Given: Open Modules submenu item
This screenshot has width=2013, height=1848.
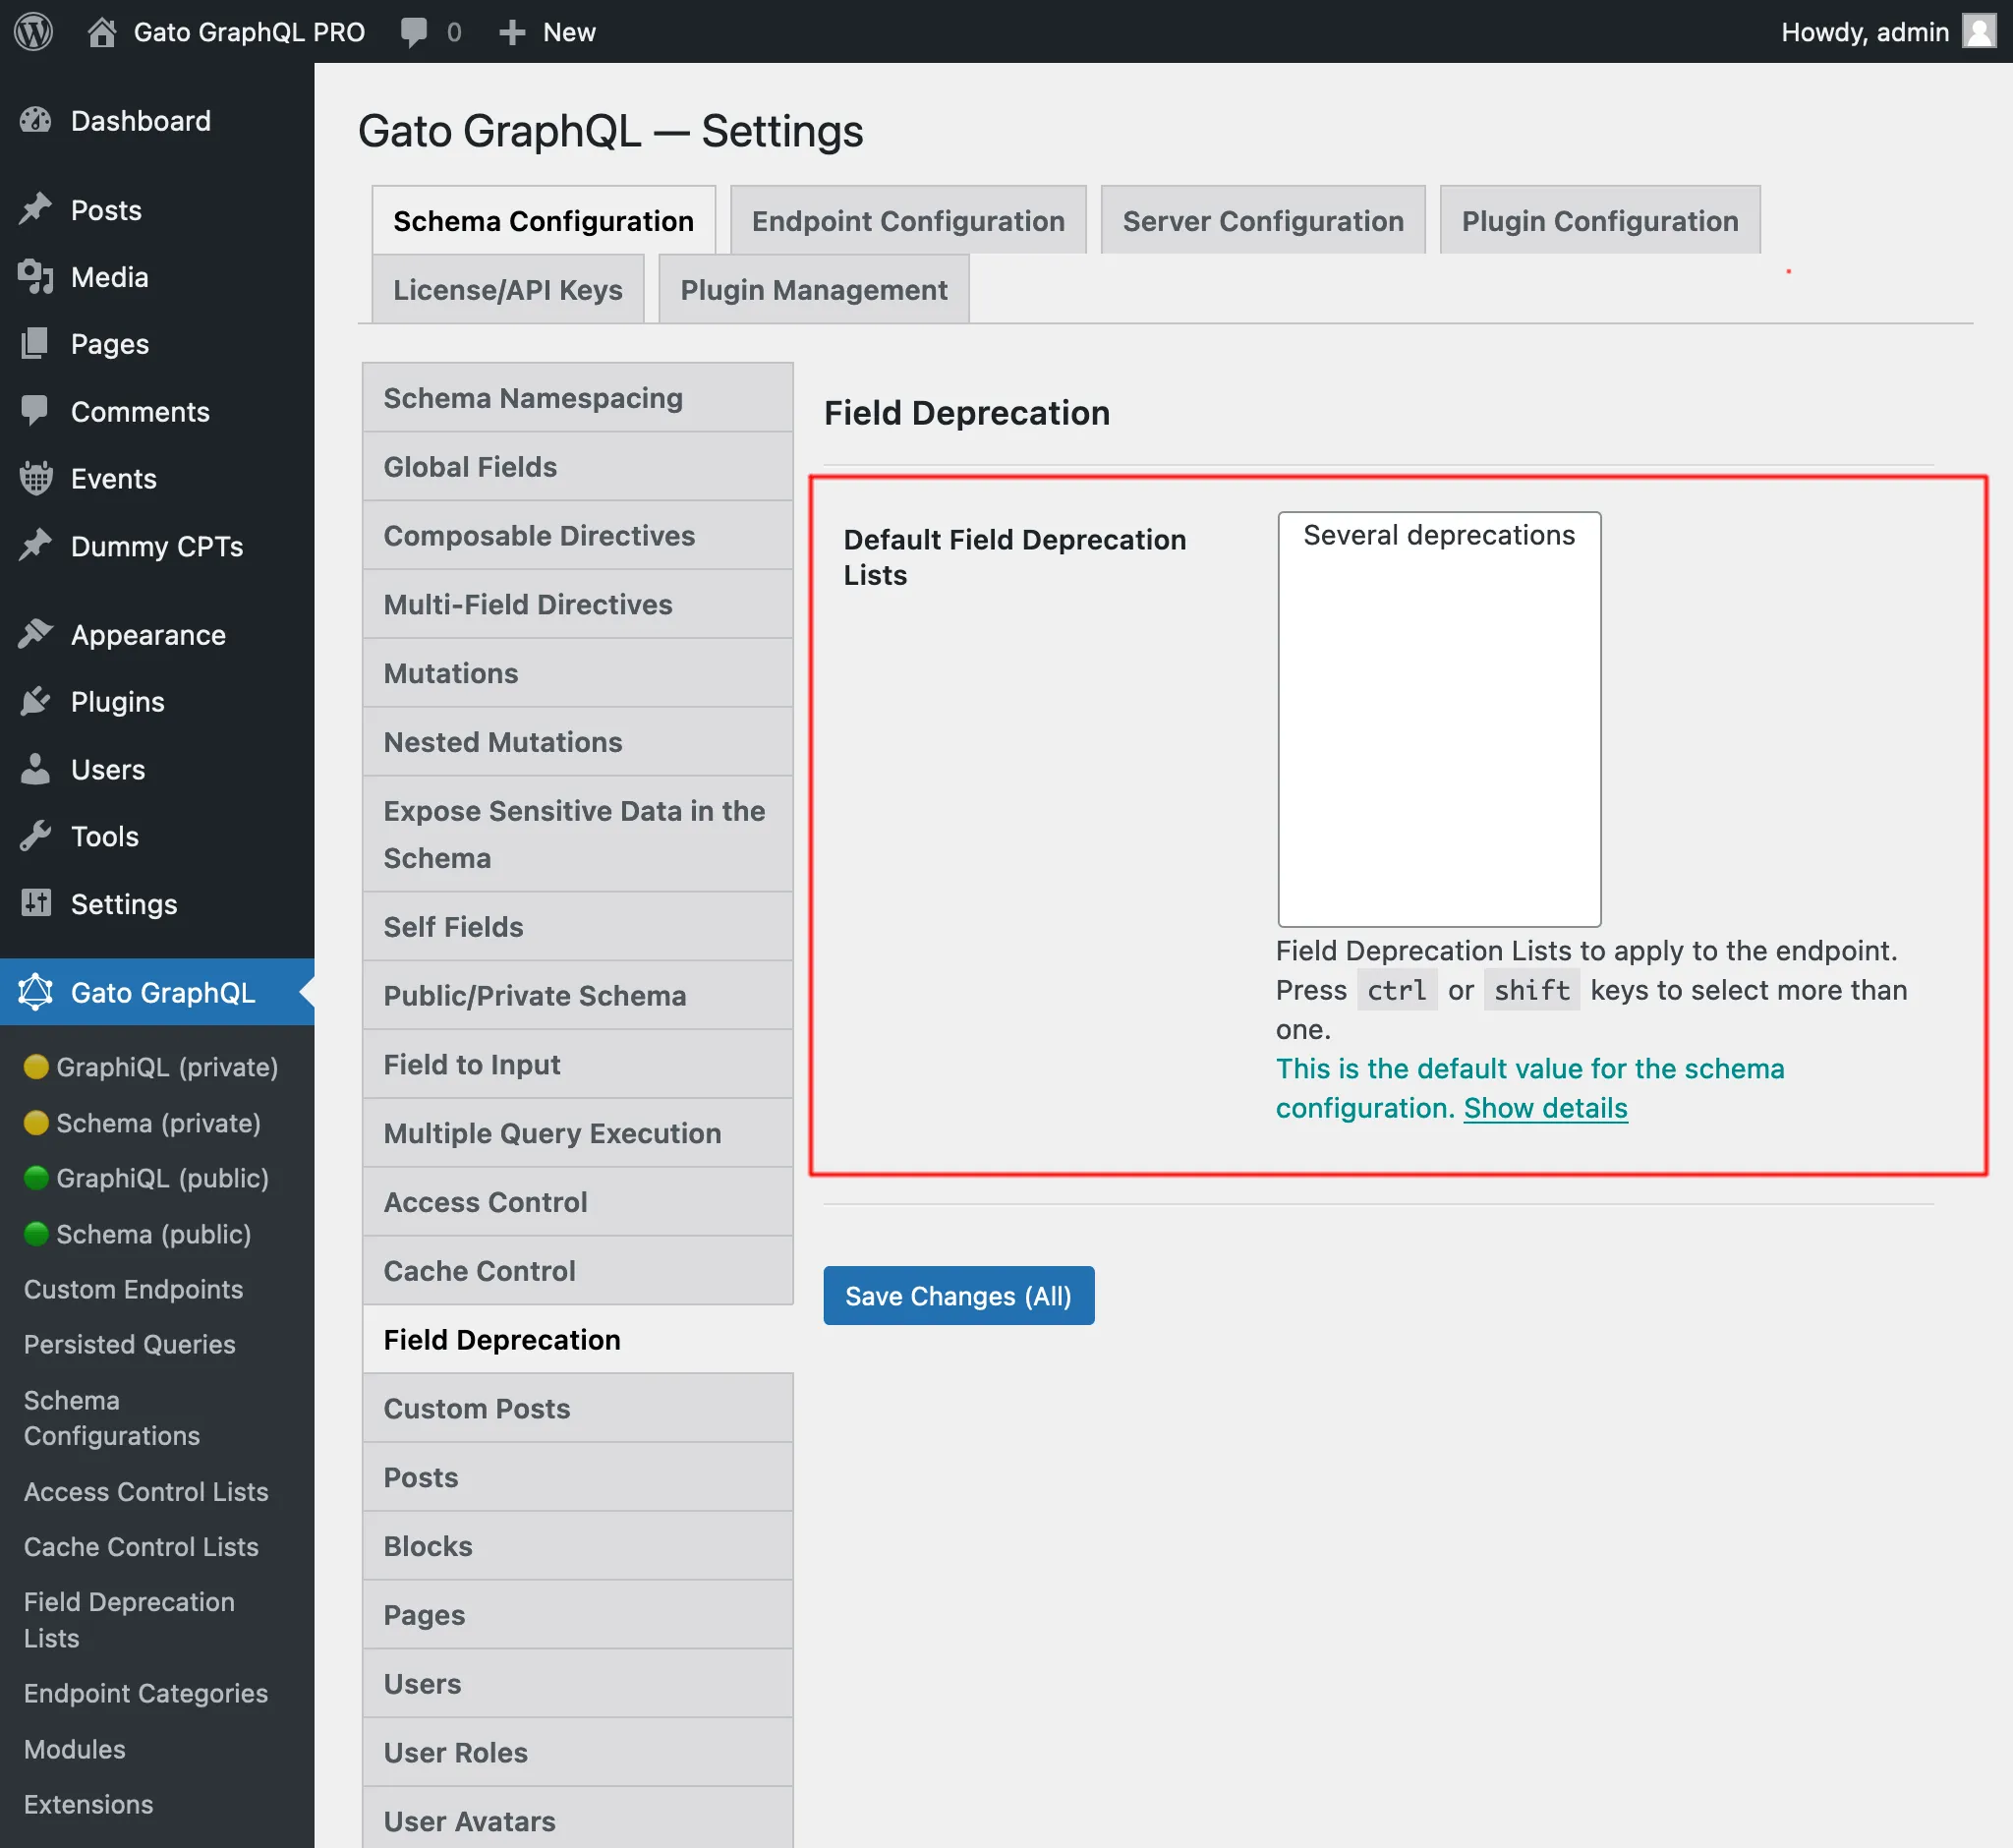Looking at the screenshot, I should coord(75,1749).
